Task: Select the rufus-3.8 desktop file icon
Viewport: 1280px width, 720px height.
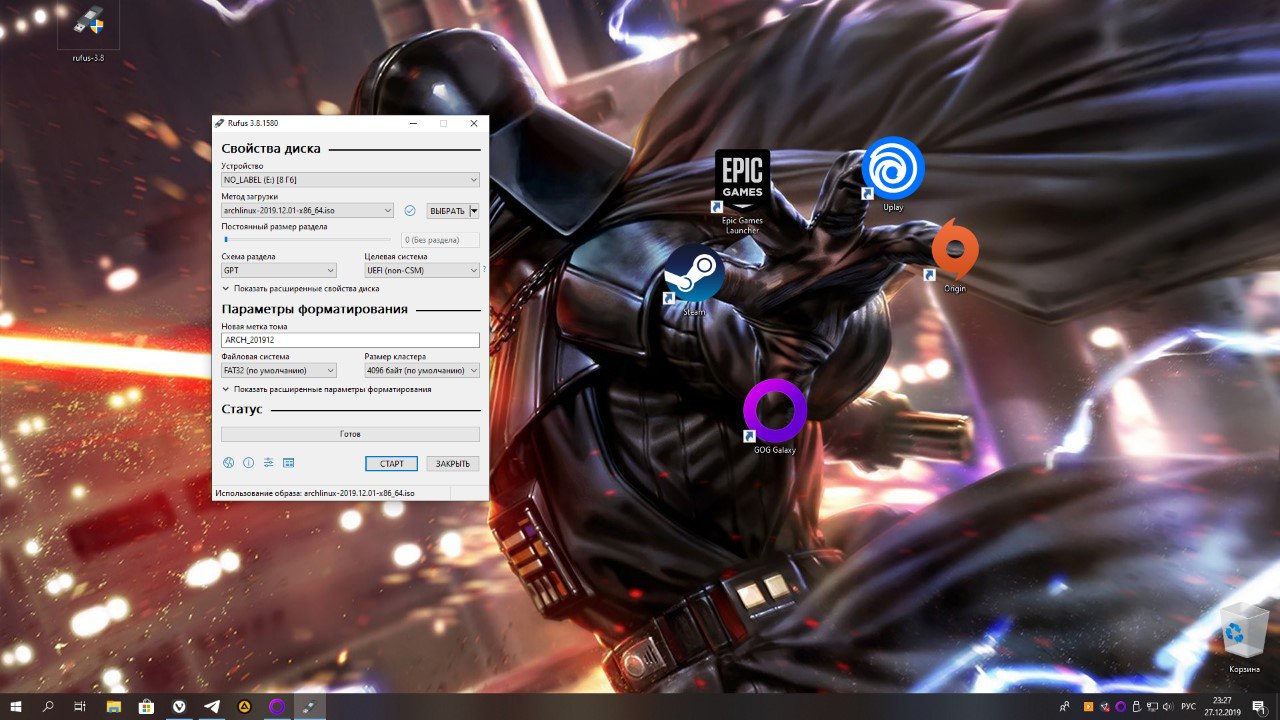Action: click(88, 32)
